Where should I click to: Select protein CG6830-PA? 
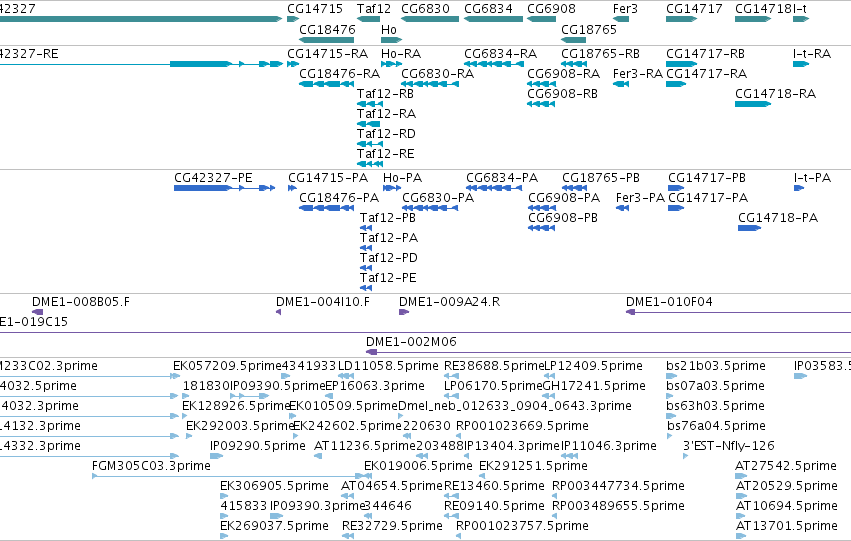coord(437,198)
